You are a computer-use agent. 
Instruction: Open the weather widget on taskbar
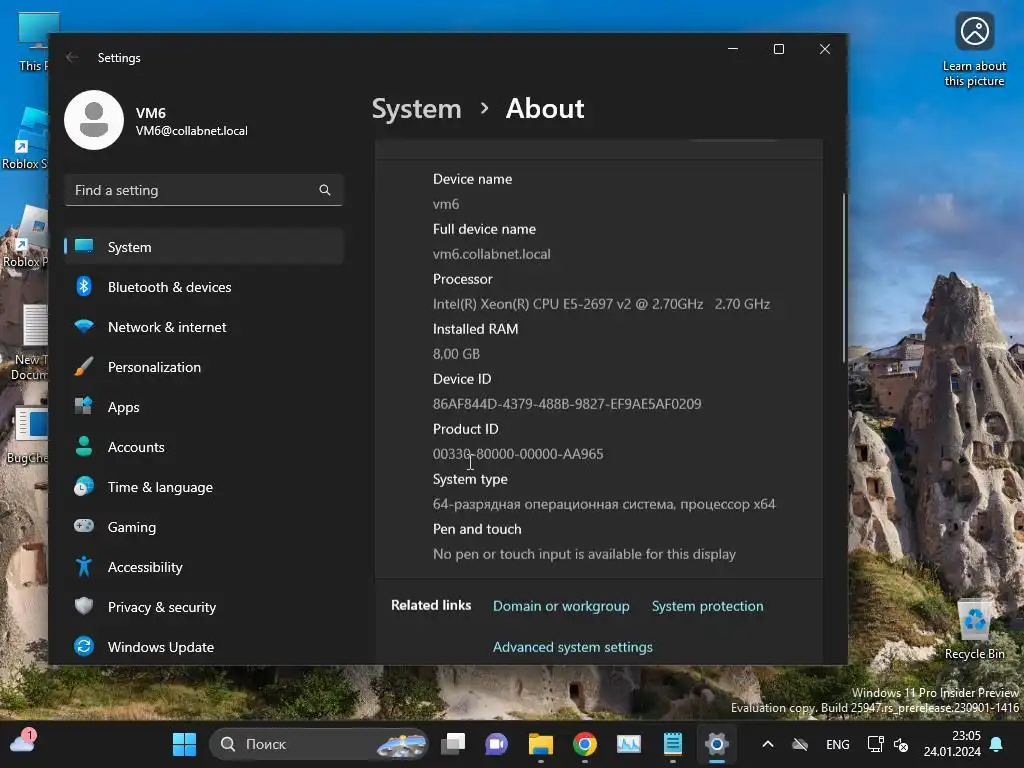[x=22, y=743]
